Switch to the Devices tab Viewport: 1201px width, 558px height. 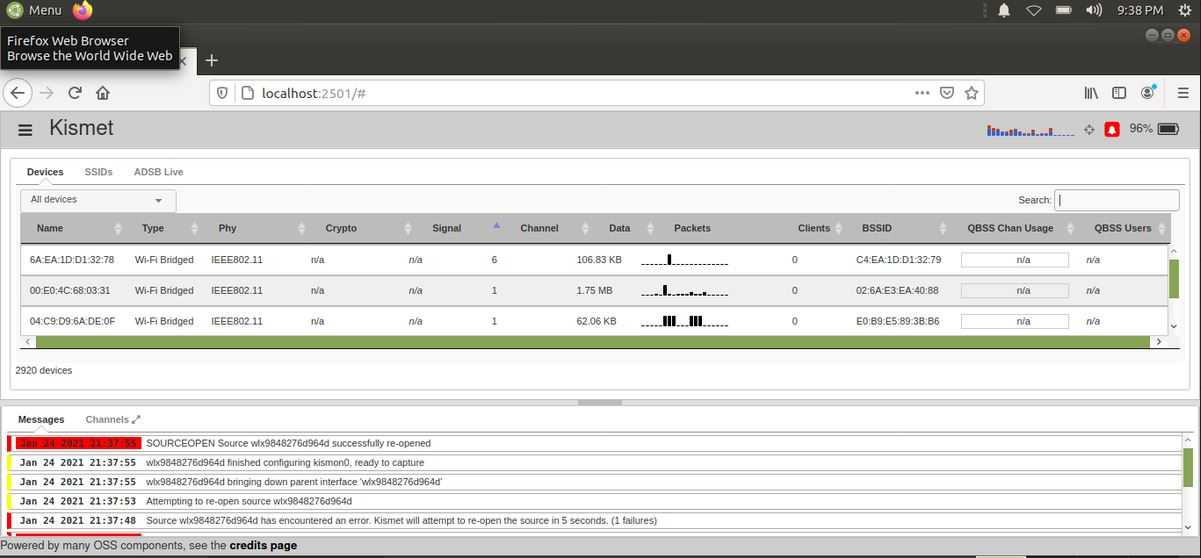click(45, 172)
